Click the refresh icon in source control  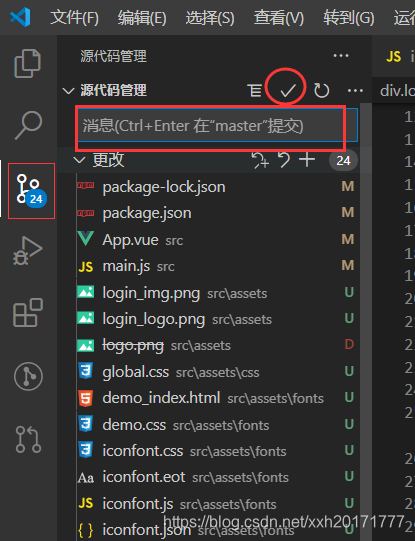pos(321,91)
